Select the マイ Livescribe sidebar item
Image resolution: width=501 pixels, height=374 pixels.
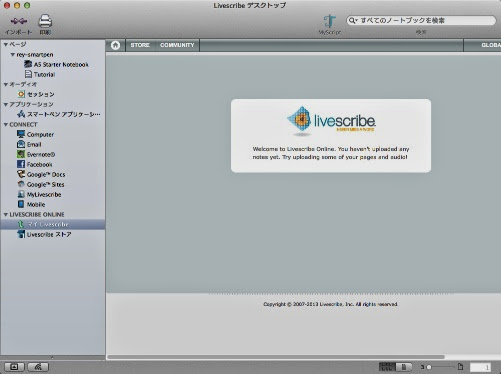[53, 224]
